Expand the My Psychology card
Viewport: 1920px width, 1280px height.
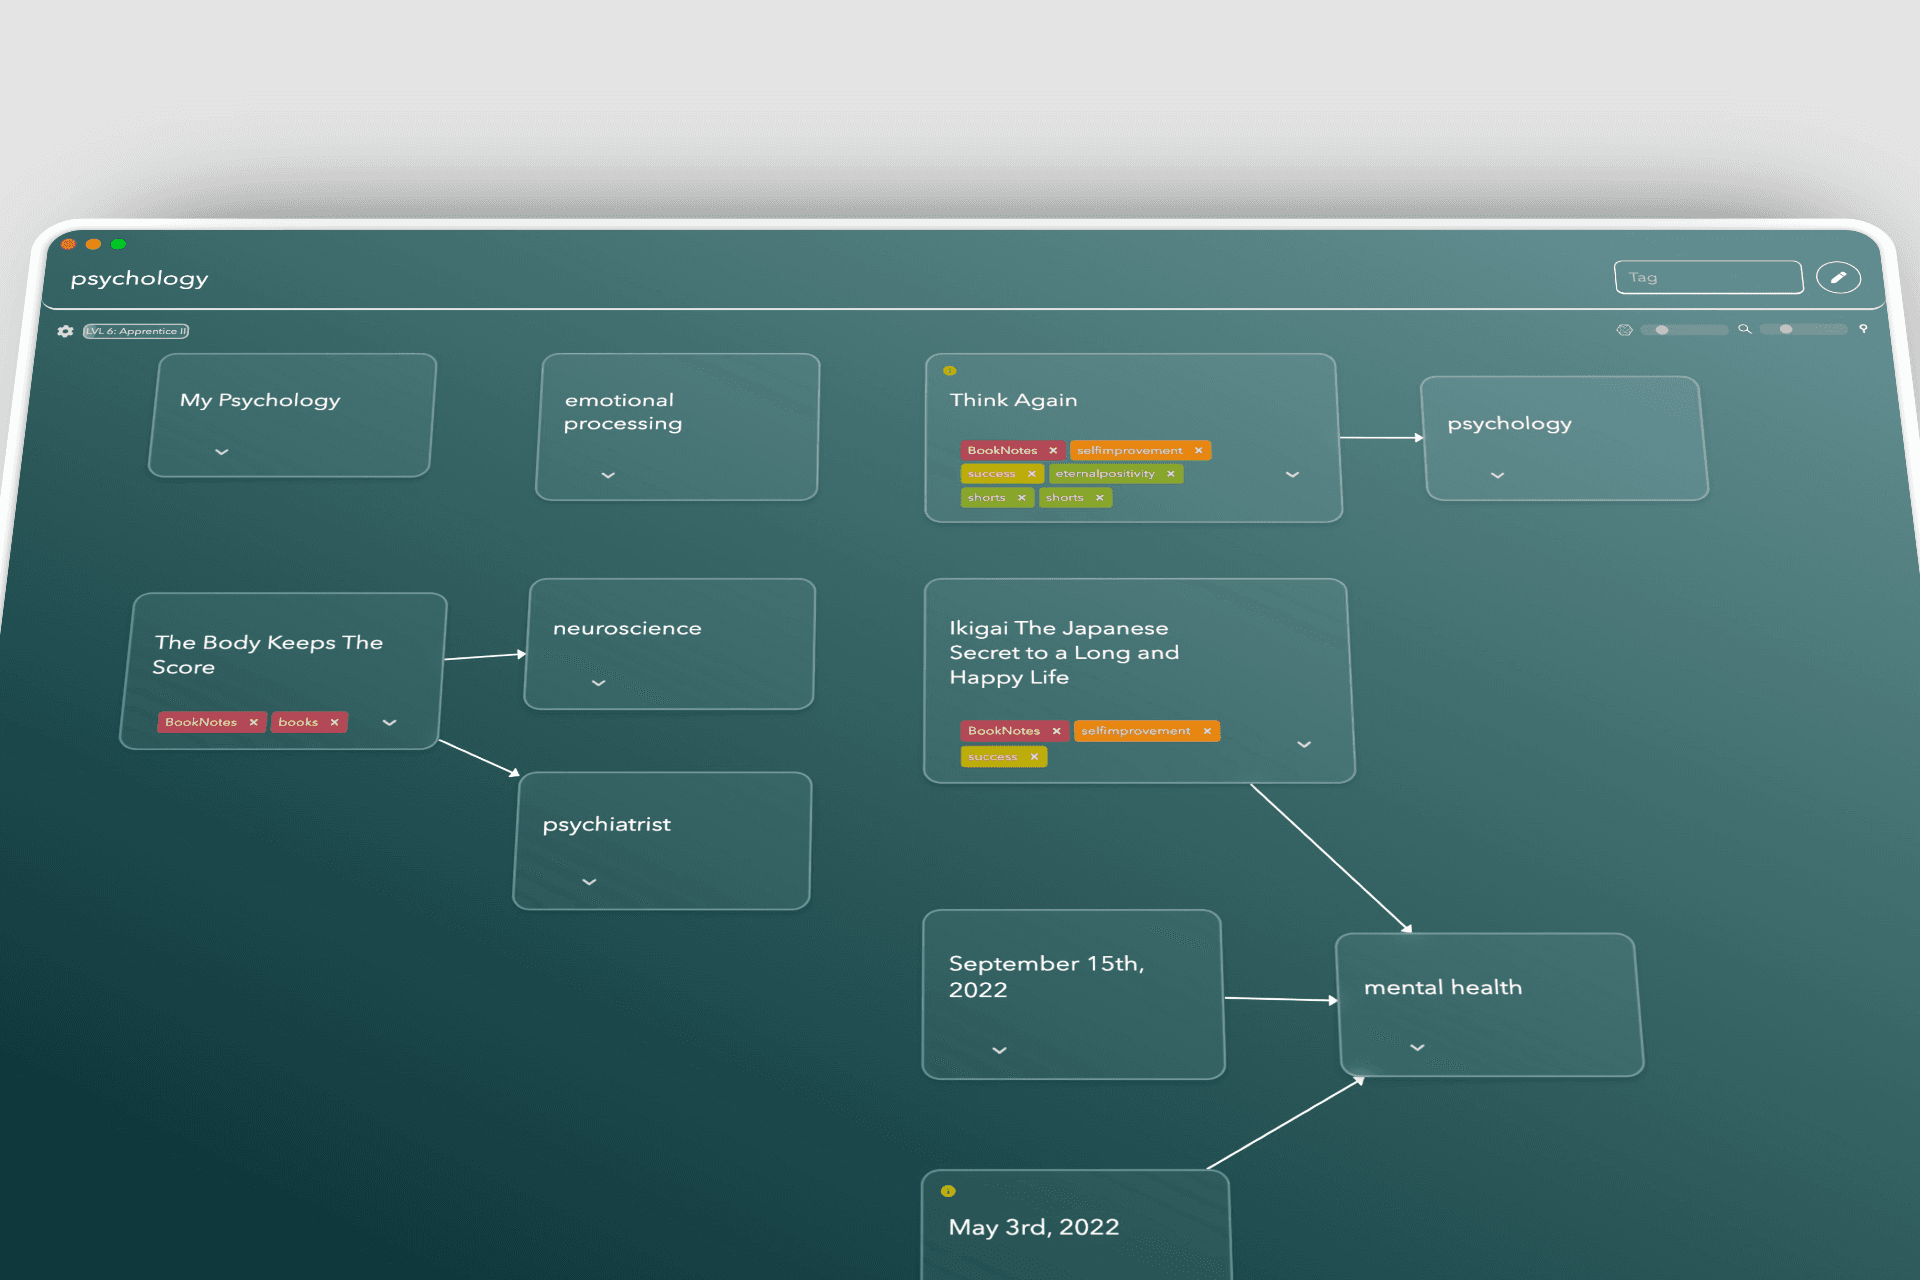(x=222, y=452)
